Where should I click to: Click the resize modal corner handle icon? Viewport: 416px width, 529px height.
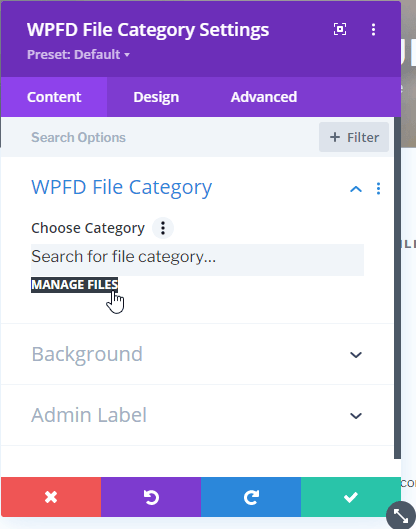point(401,516)
